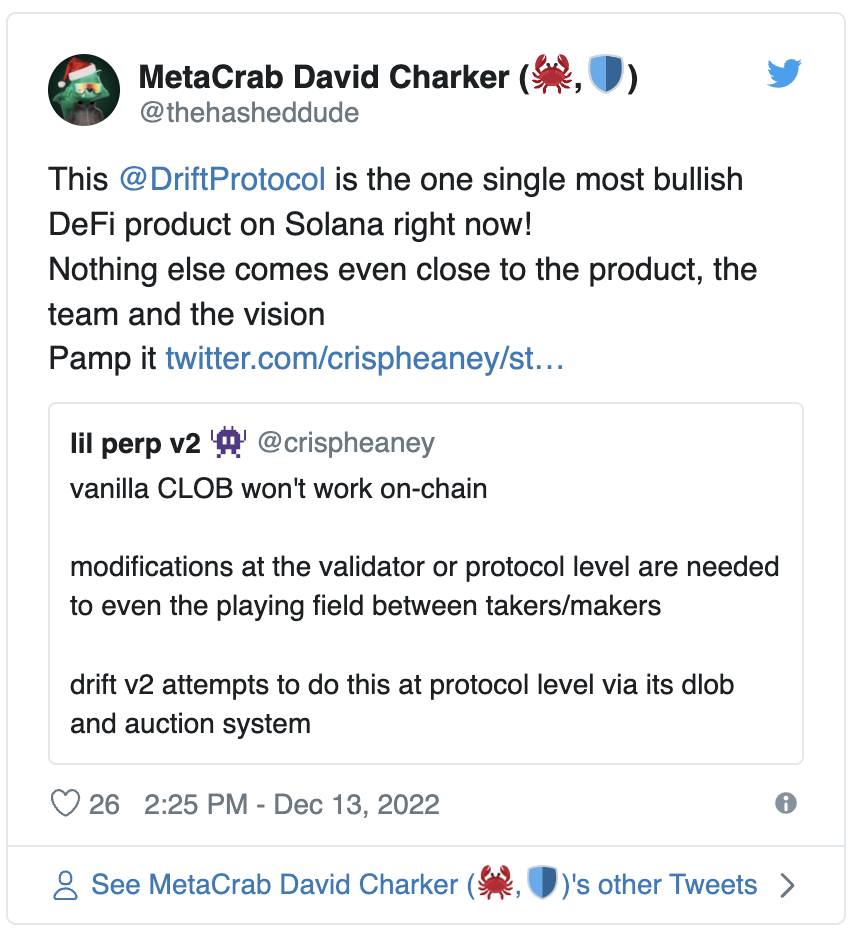The width and height of the screenshot is (852, 934).
Task: Click the space invader emoji in quoted tweet
Action: click(229, 442)
